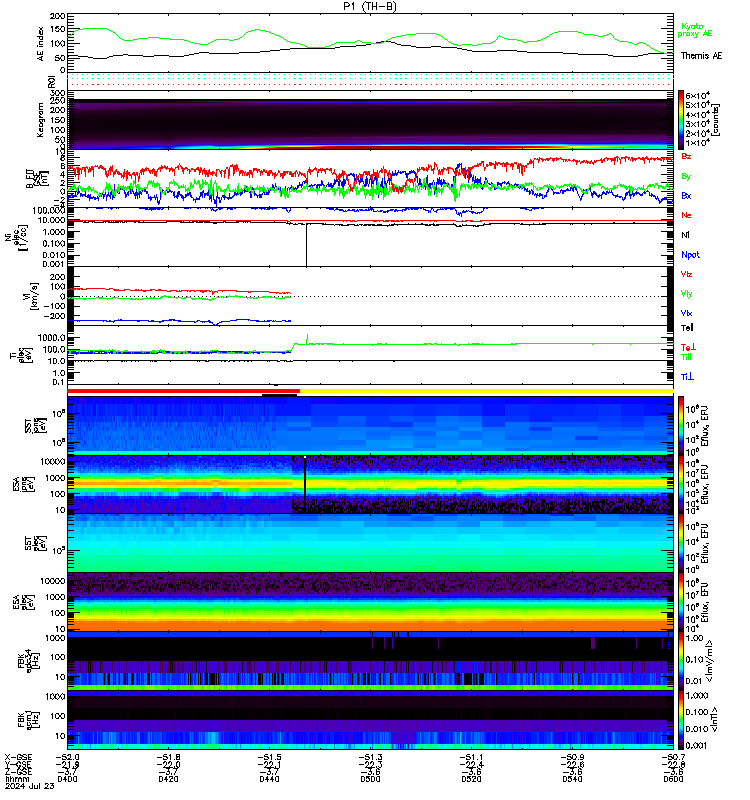Click the blue Npot legend label

690,255
